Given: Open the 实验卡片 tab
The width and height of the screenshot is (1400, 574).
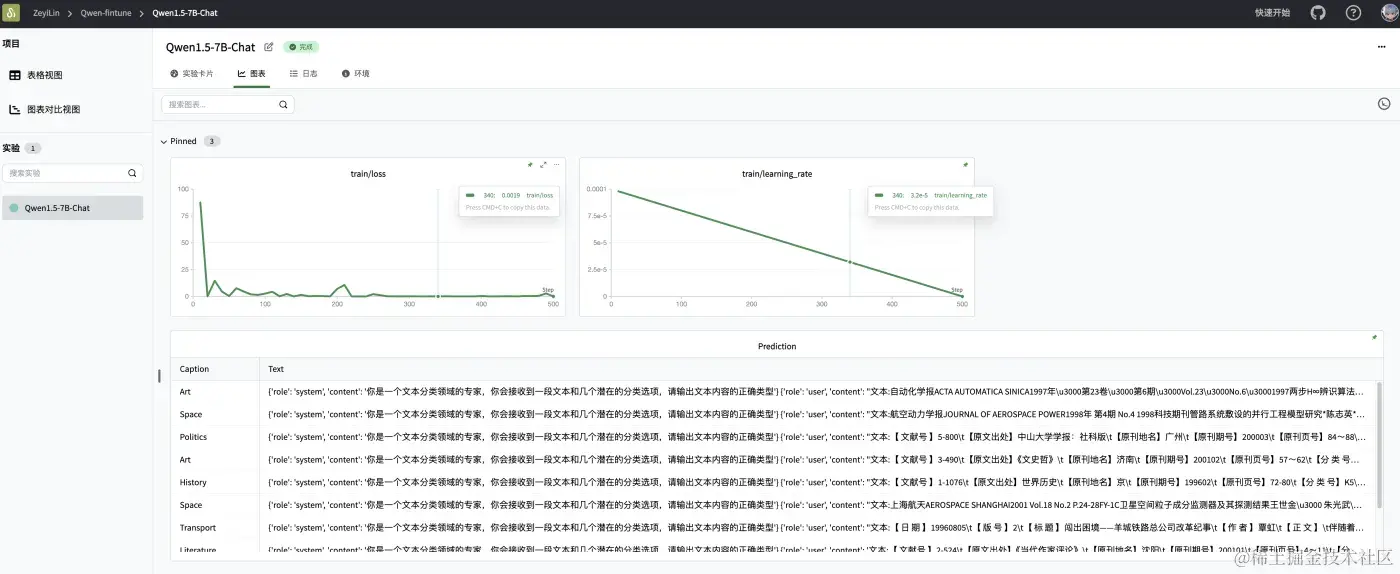Looking at the screenshot, I should click(192, 74).
